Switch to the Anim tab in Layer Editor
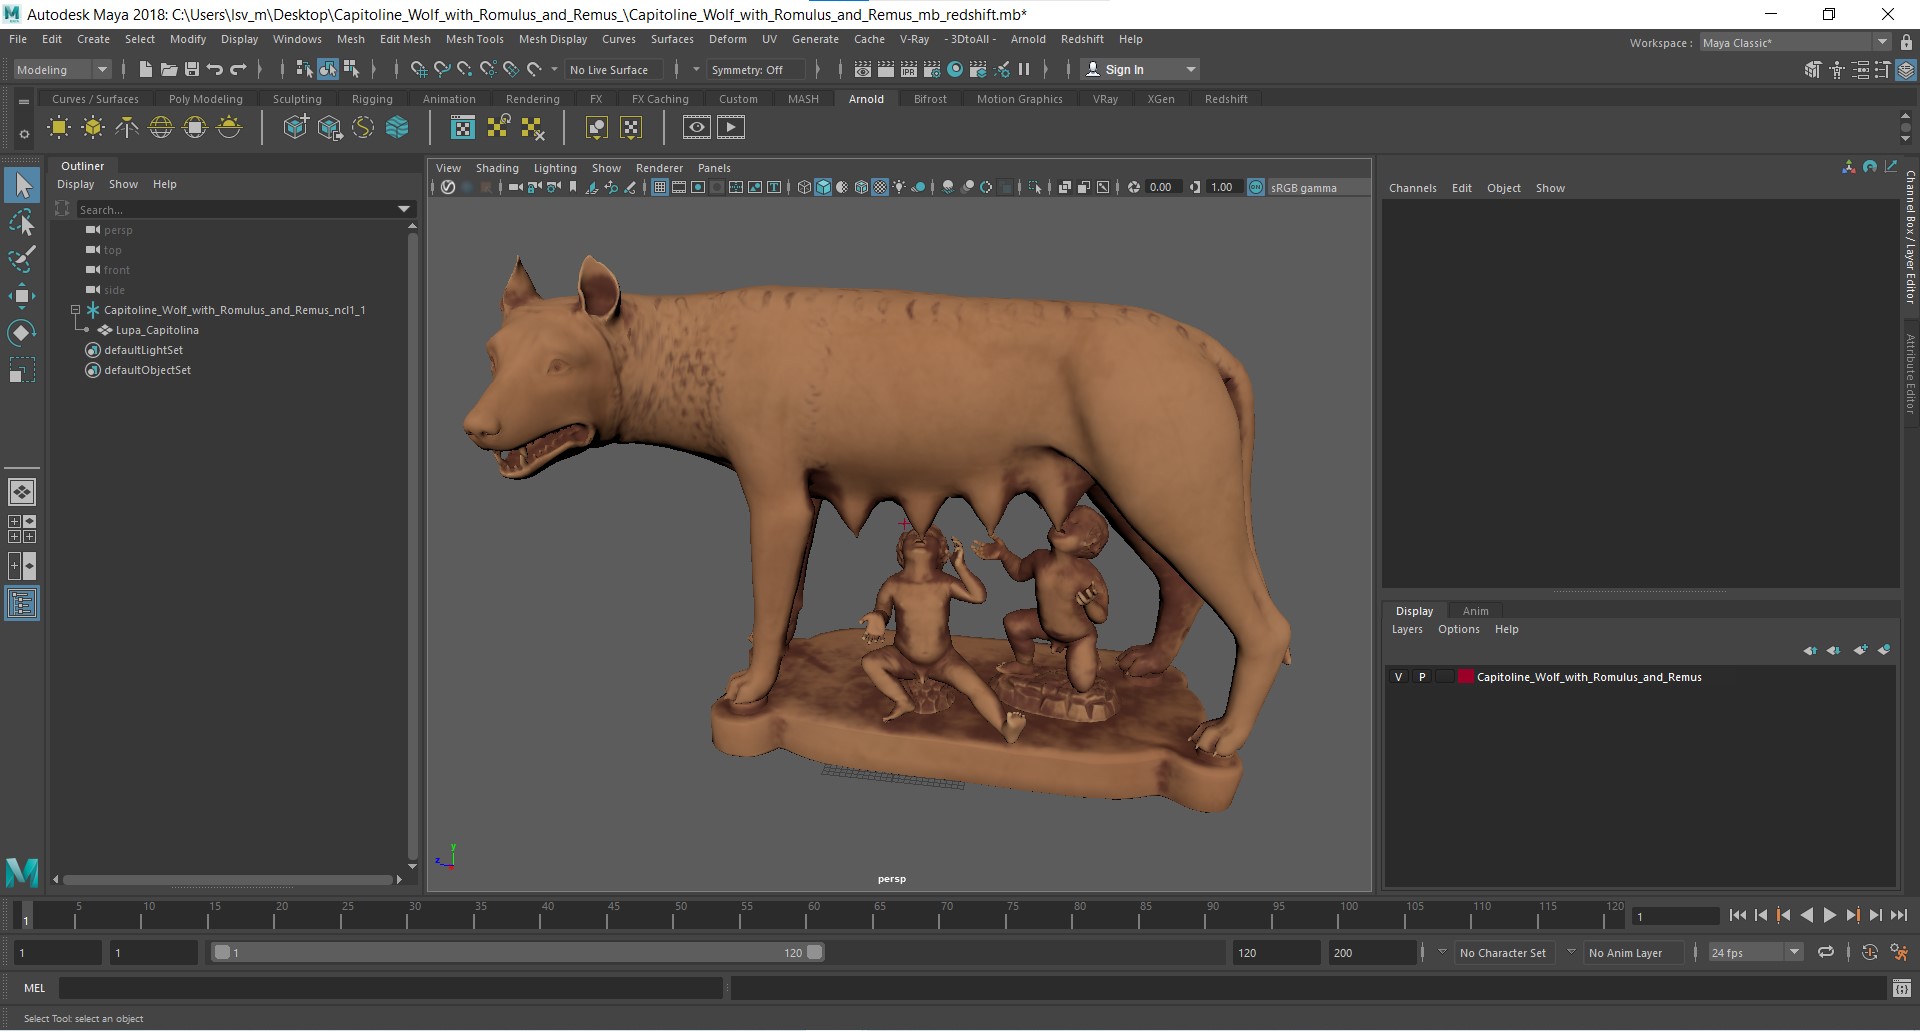 click(x=1475, y=611)
